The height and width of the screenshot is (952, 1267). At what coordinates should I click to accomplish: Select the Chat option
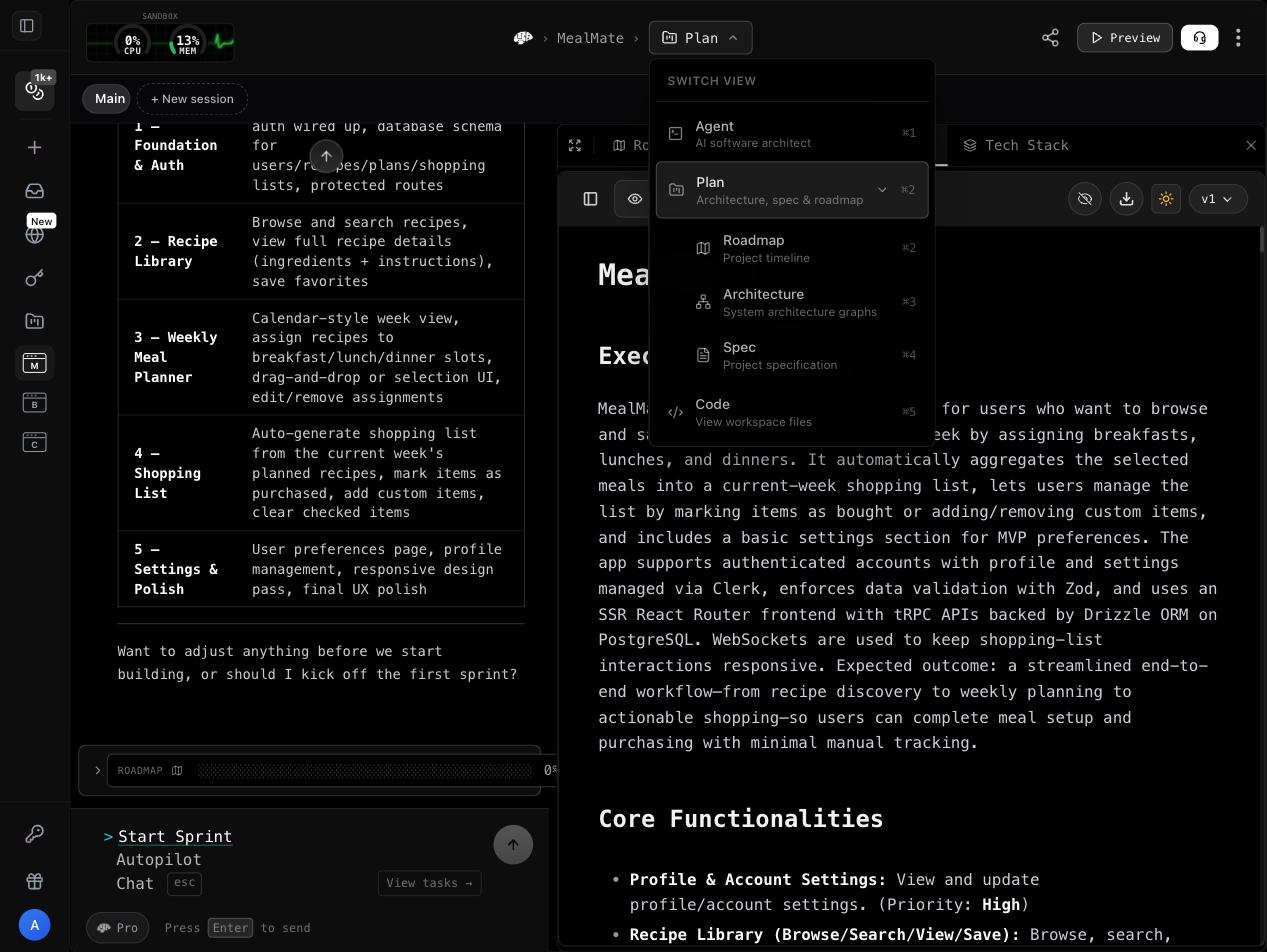[x=135, y=884]
